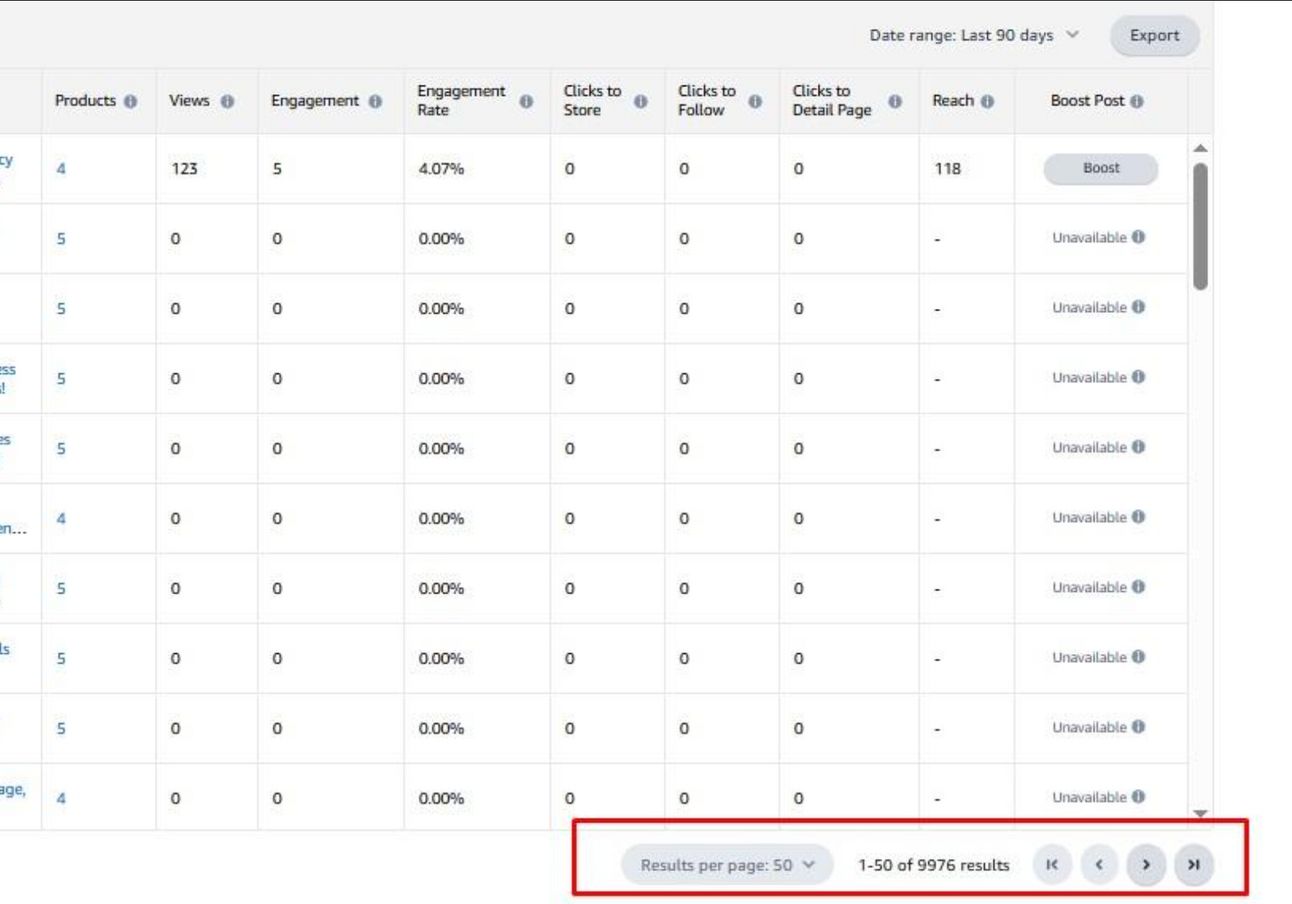Click the Export button
This screenshot has height=904, width=1292.
[1154, 36]
